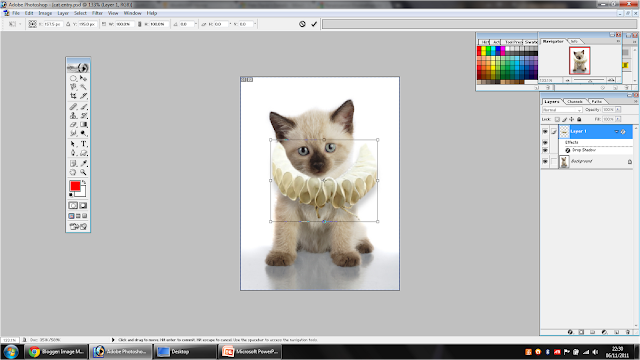Select the Path Selection arrow tool
640x360 pixels.
pos(73,144)
